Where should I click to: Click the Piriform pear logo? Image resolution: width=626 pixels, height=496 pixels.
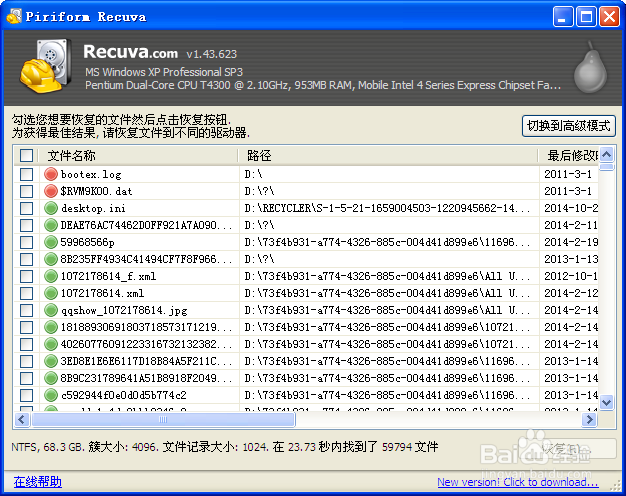[x=590, y=67]
